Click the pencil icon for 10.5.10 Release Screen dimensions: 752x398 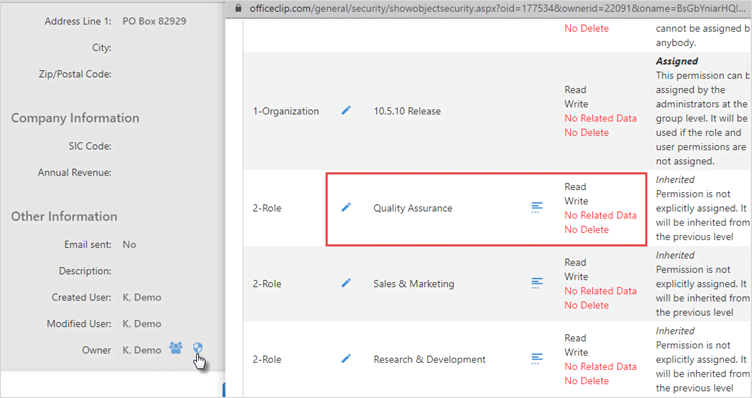[346, 110]
